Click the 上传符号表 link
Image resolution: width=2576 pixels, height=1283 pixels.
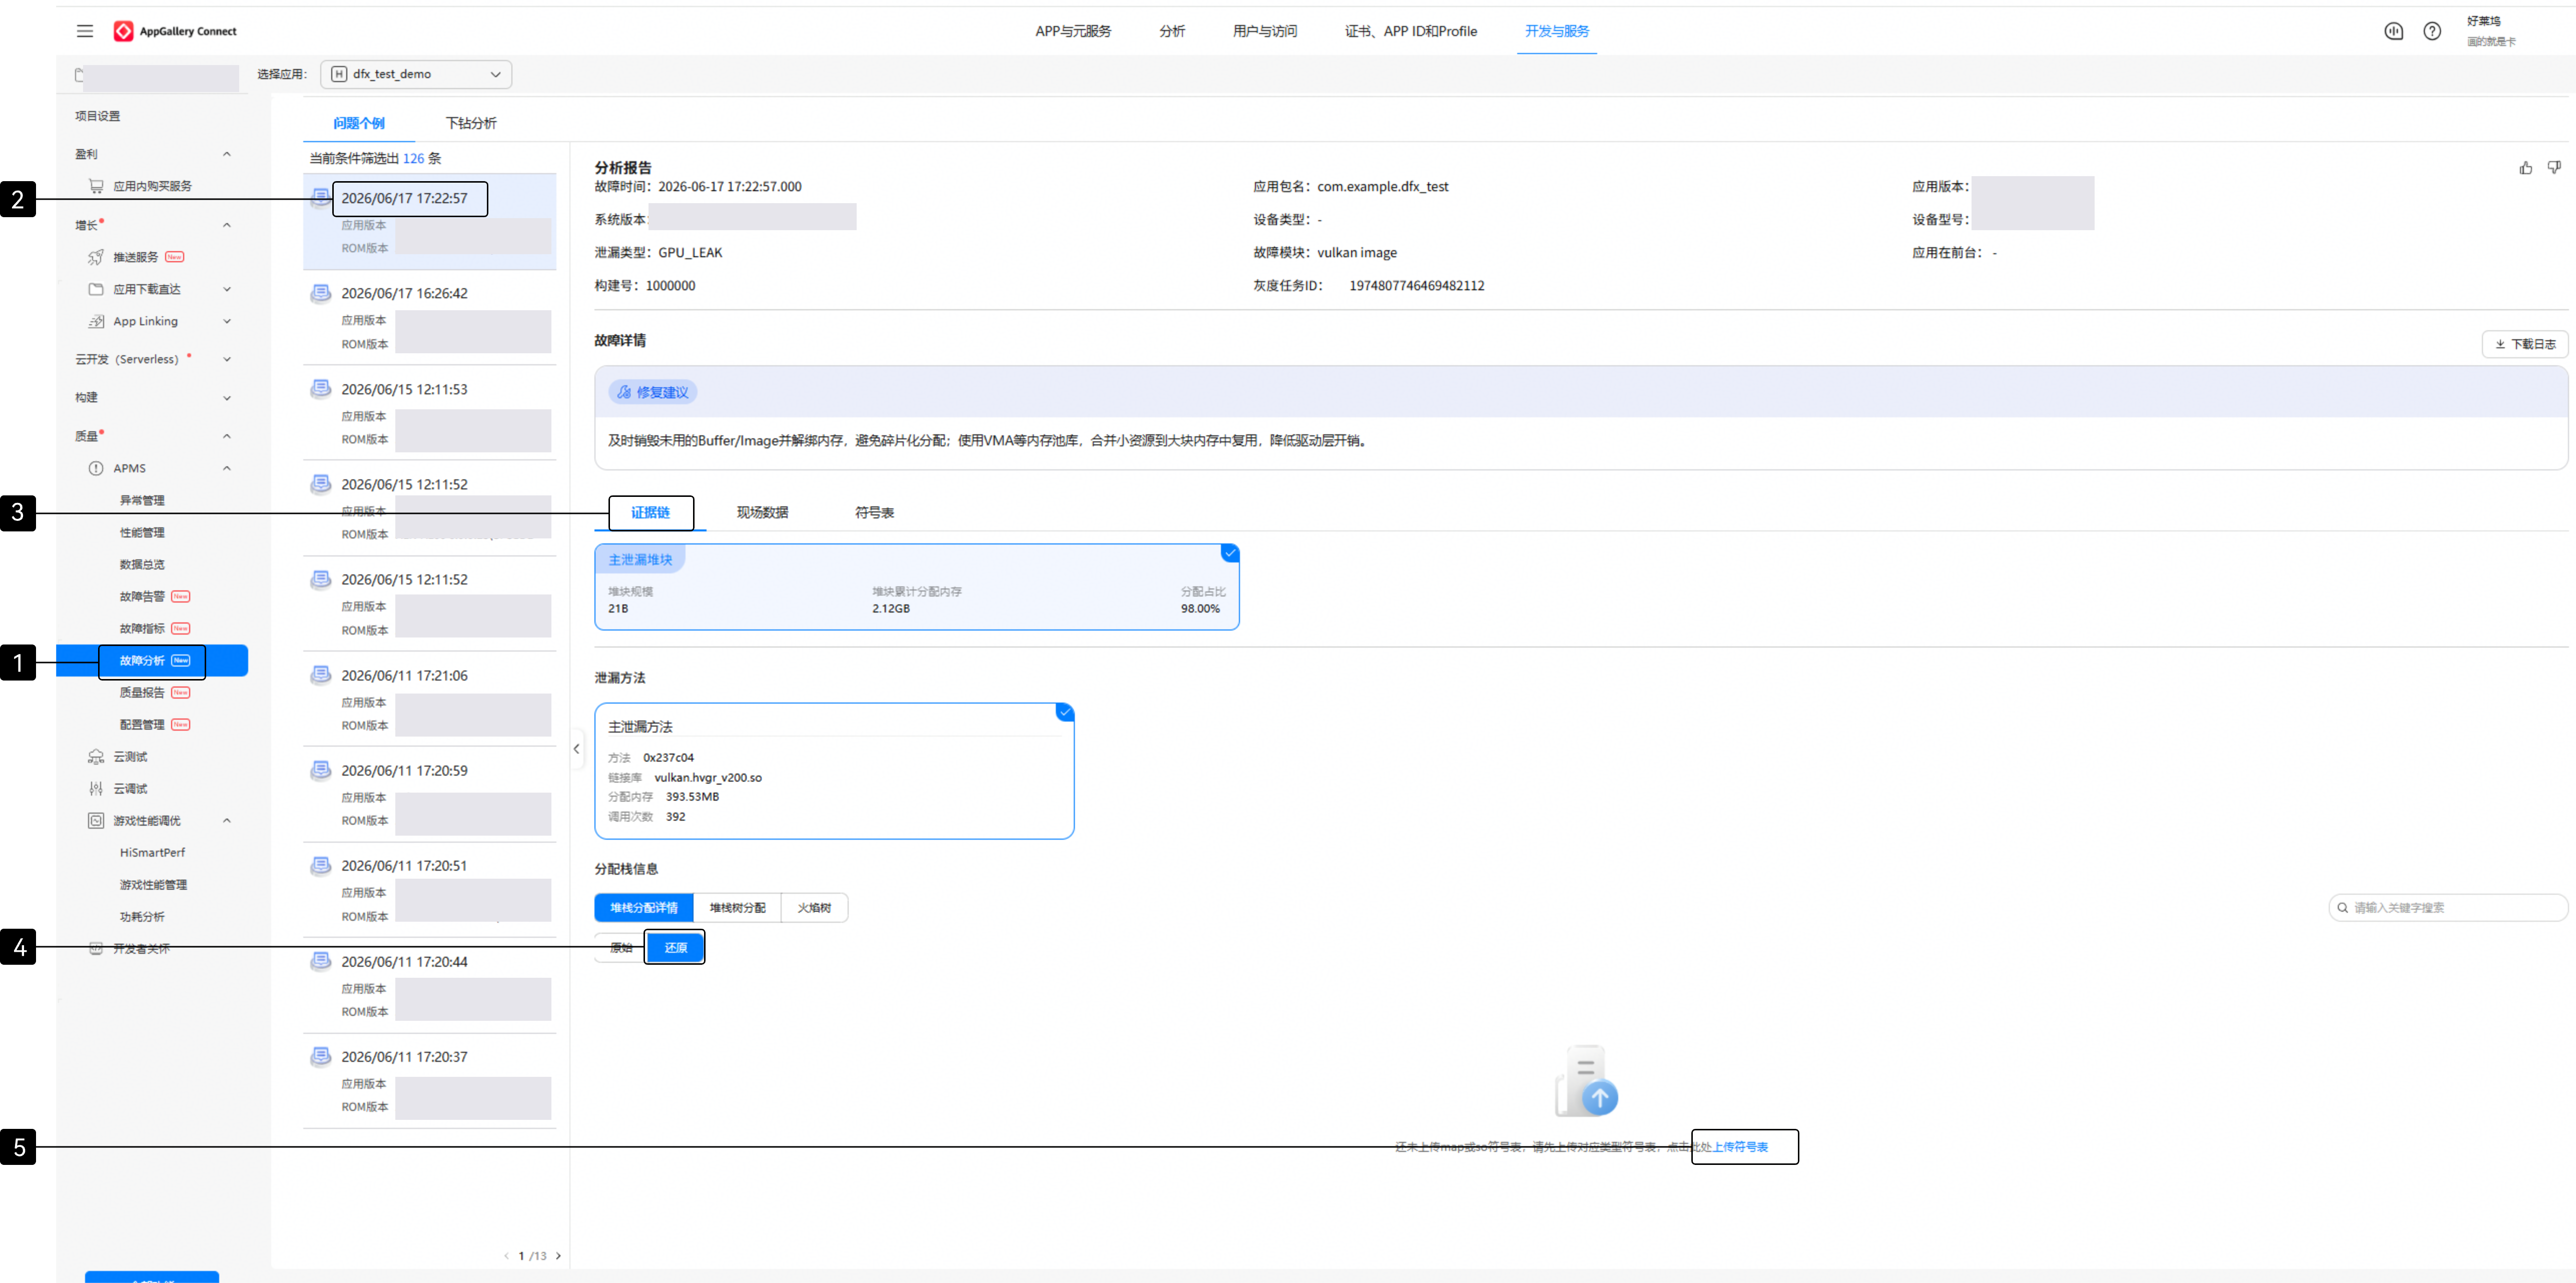(x=1741, y=1147)
